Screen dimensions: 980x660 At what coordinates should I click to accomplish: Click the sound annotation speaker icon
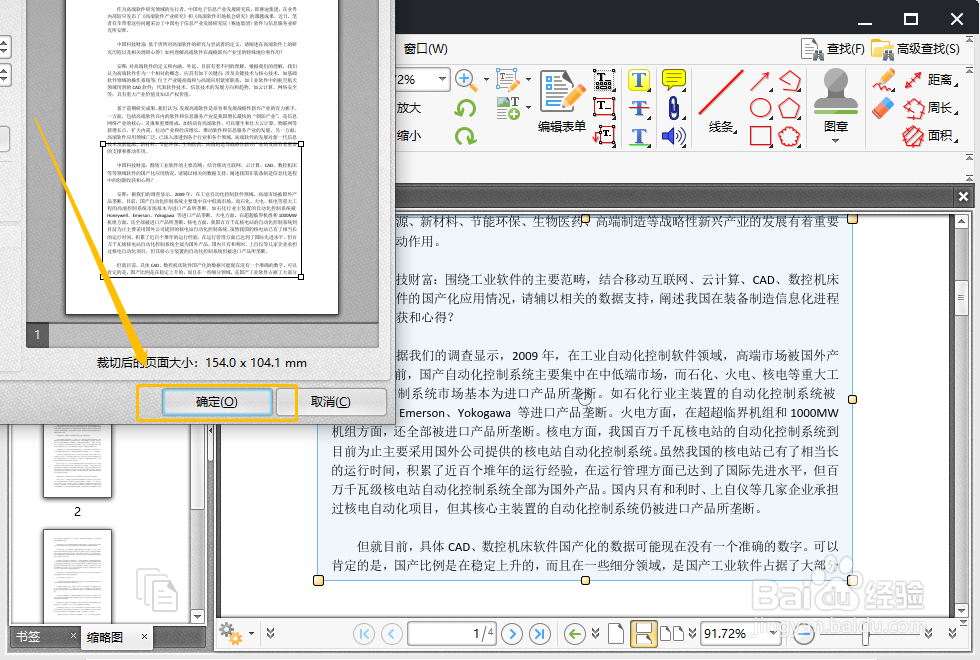point(673,134)
